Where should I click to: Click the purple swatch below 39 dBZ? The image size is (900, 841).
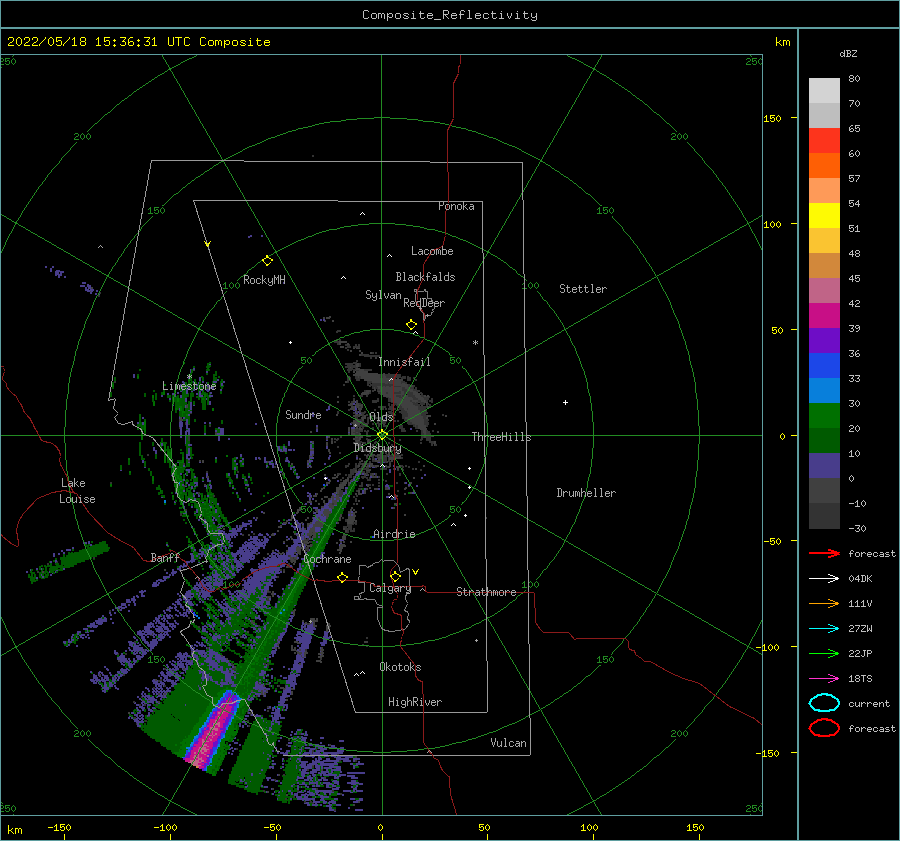pos(824,340)
